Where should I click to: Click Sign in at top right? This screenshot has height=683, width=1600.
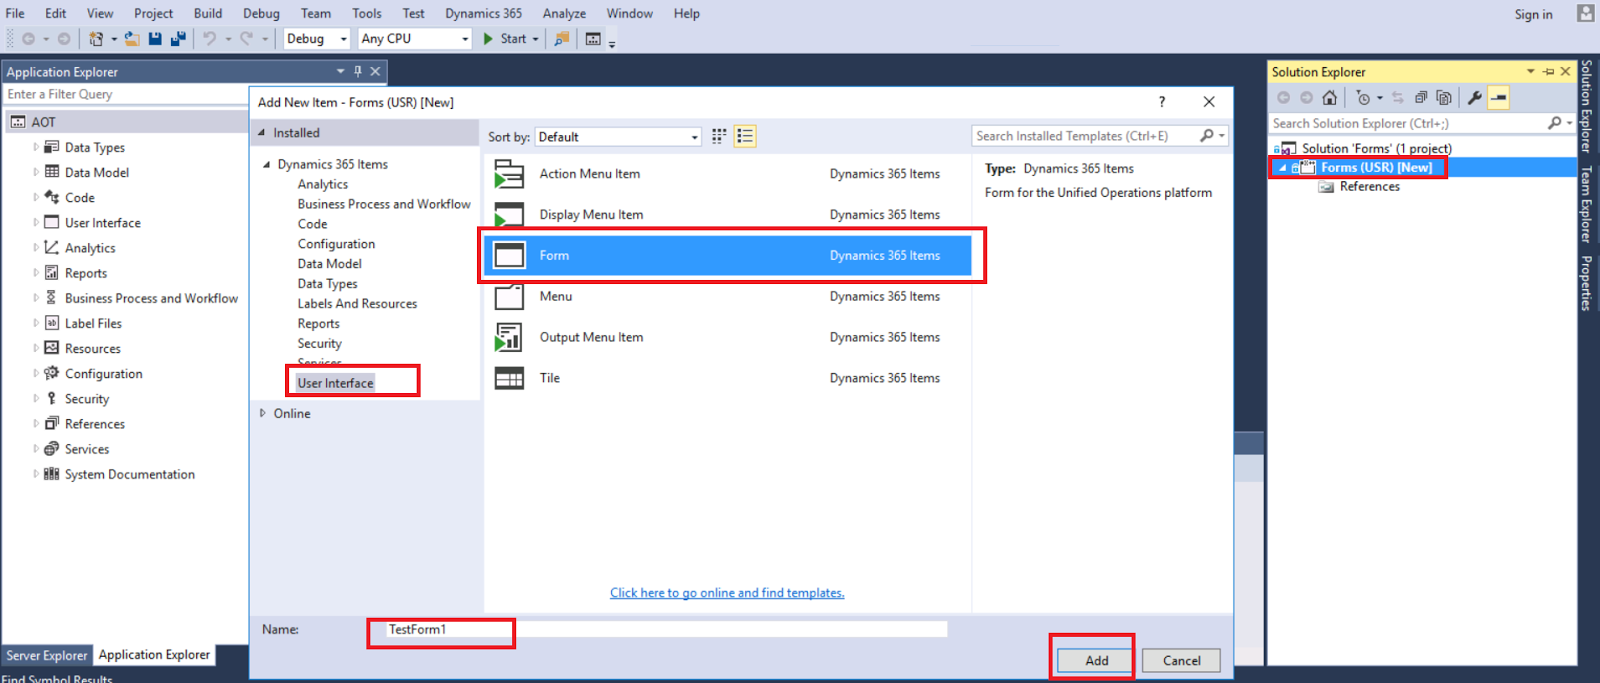(1533, 14)
